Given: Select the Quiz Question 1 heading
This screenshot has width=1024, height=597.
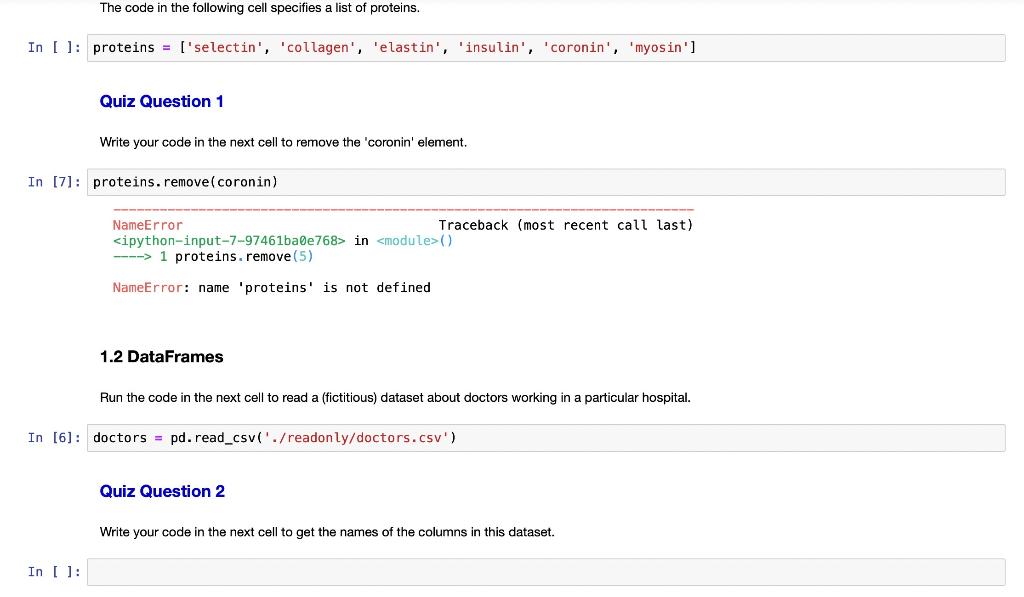Looking at the screenshot, I should [161, 101].
